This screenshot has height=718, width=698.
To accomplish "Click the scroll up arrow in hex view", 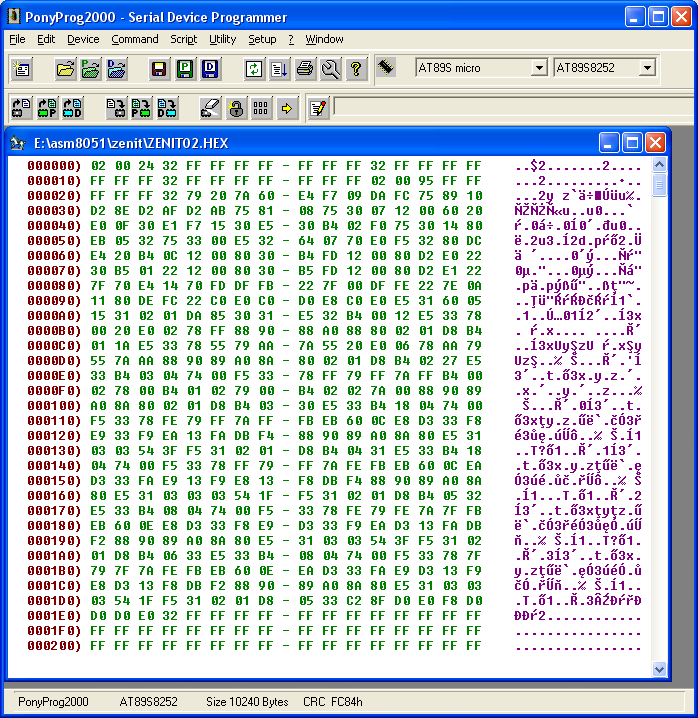I will (659, 164).
